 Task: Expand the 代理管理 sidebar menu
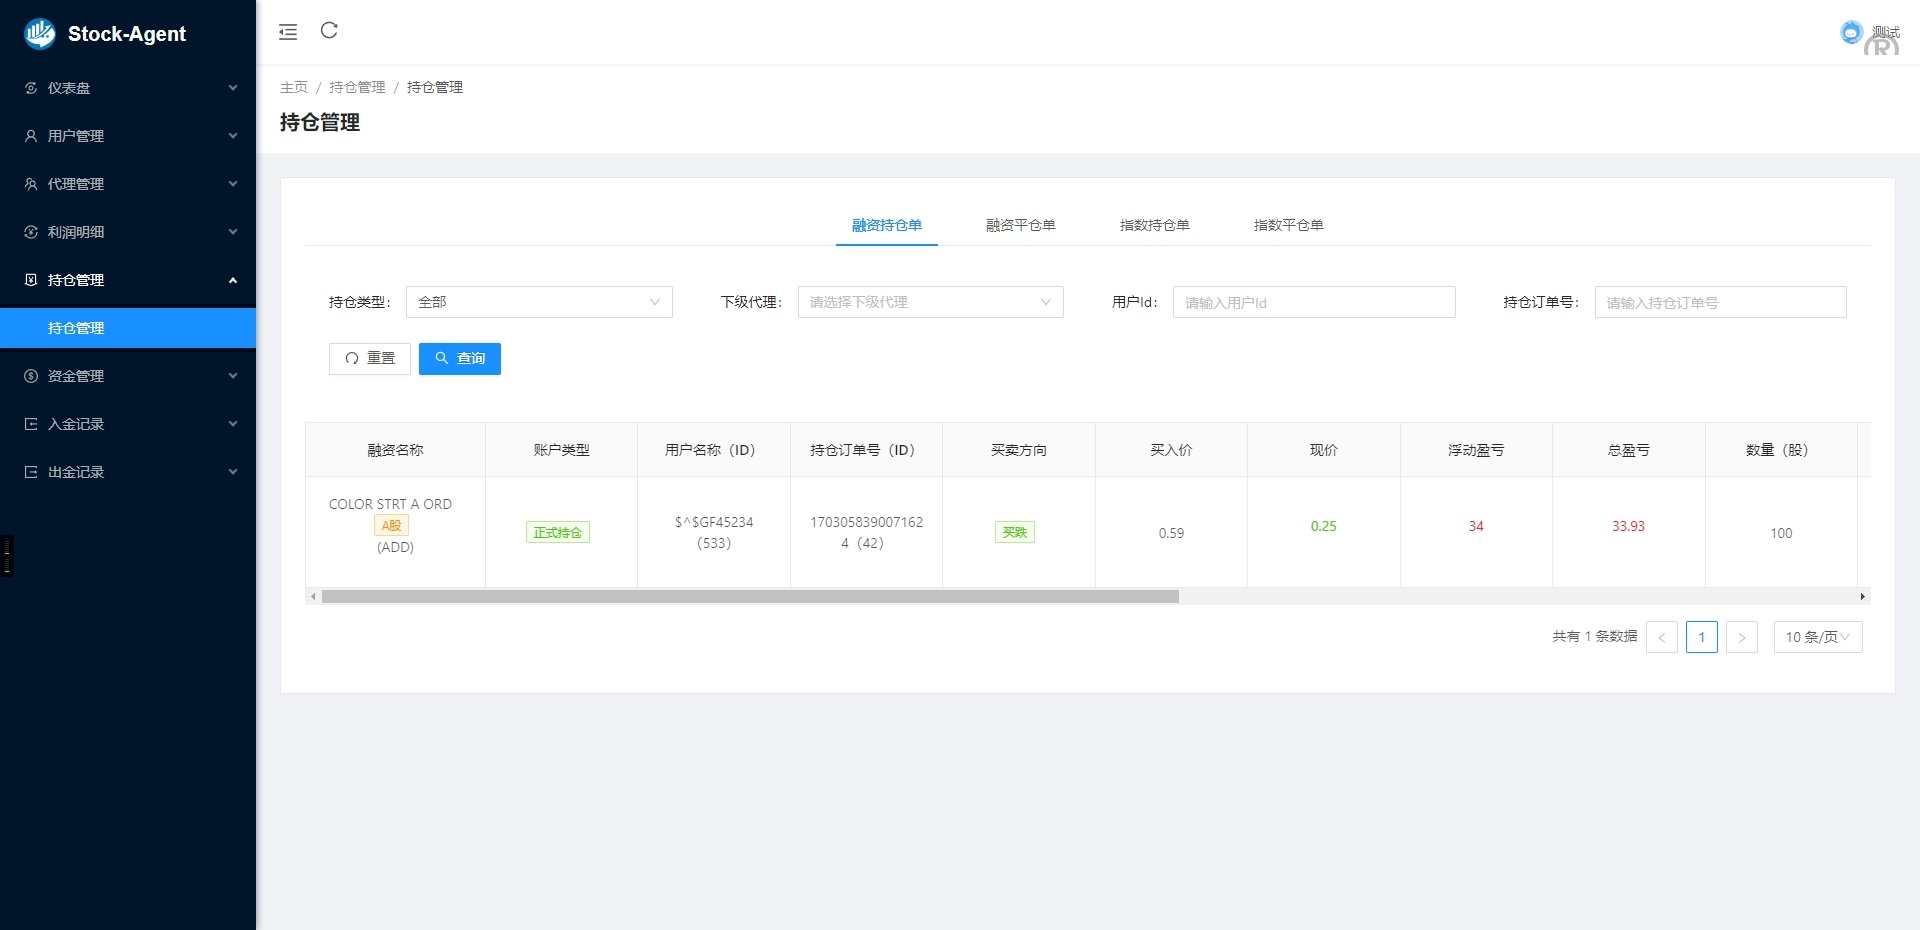click(x=128, y=184)
